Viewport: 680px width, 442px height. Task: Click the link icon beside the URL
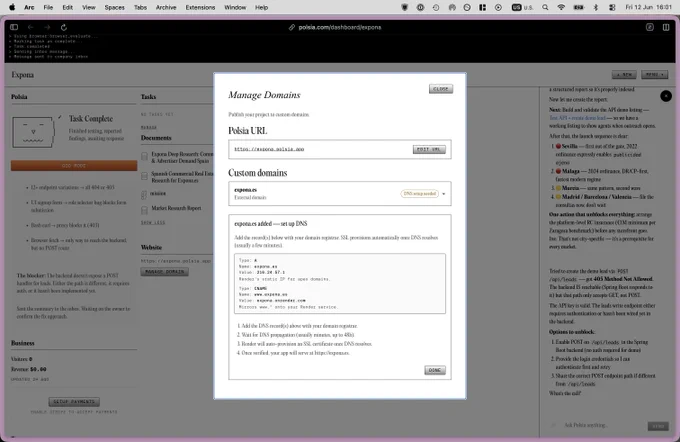292,27
